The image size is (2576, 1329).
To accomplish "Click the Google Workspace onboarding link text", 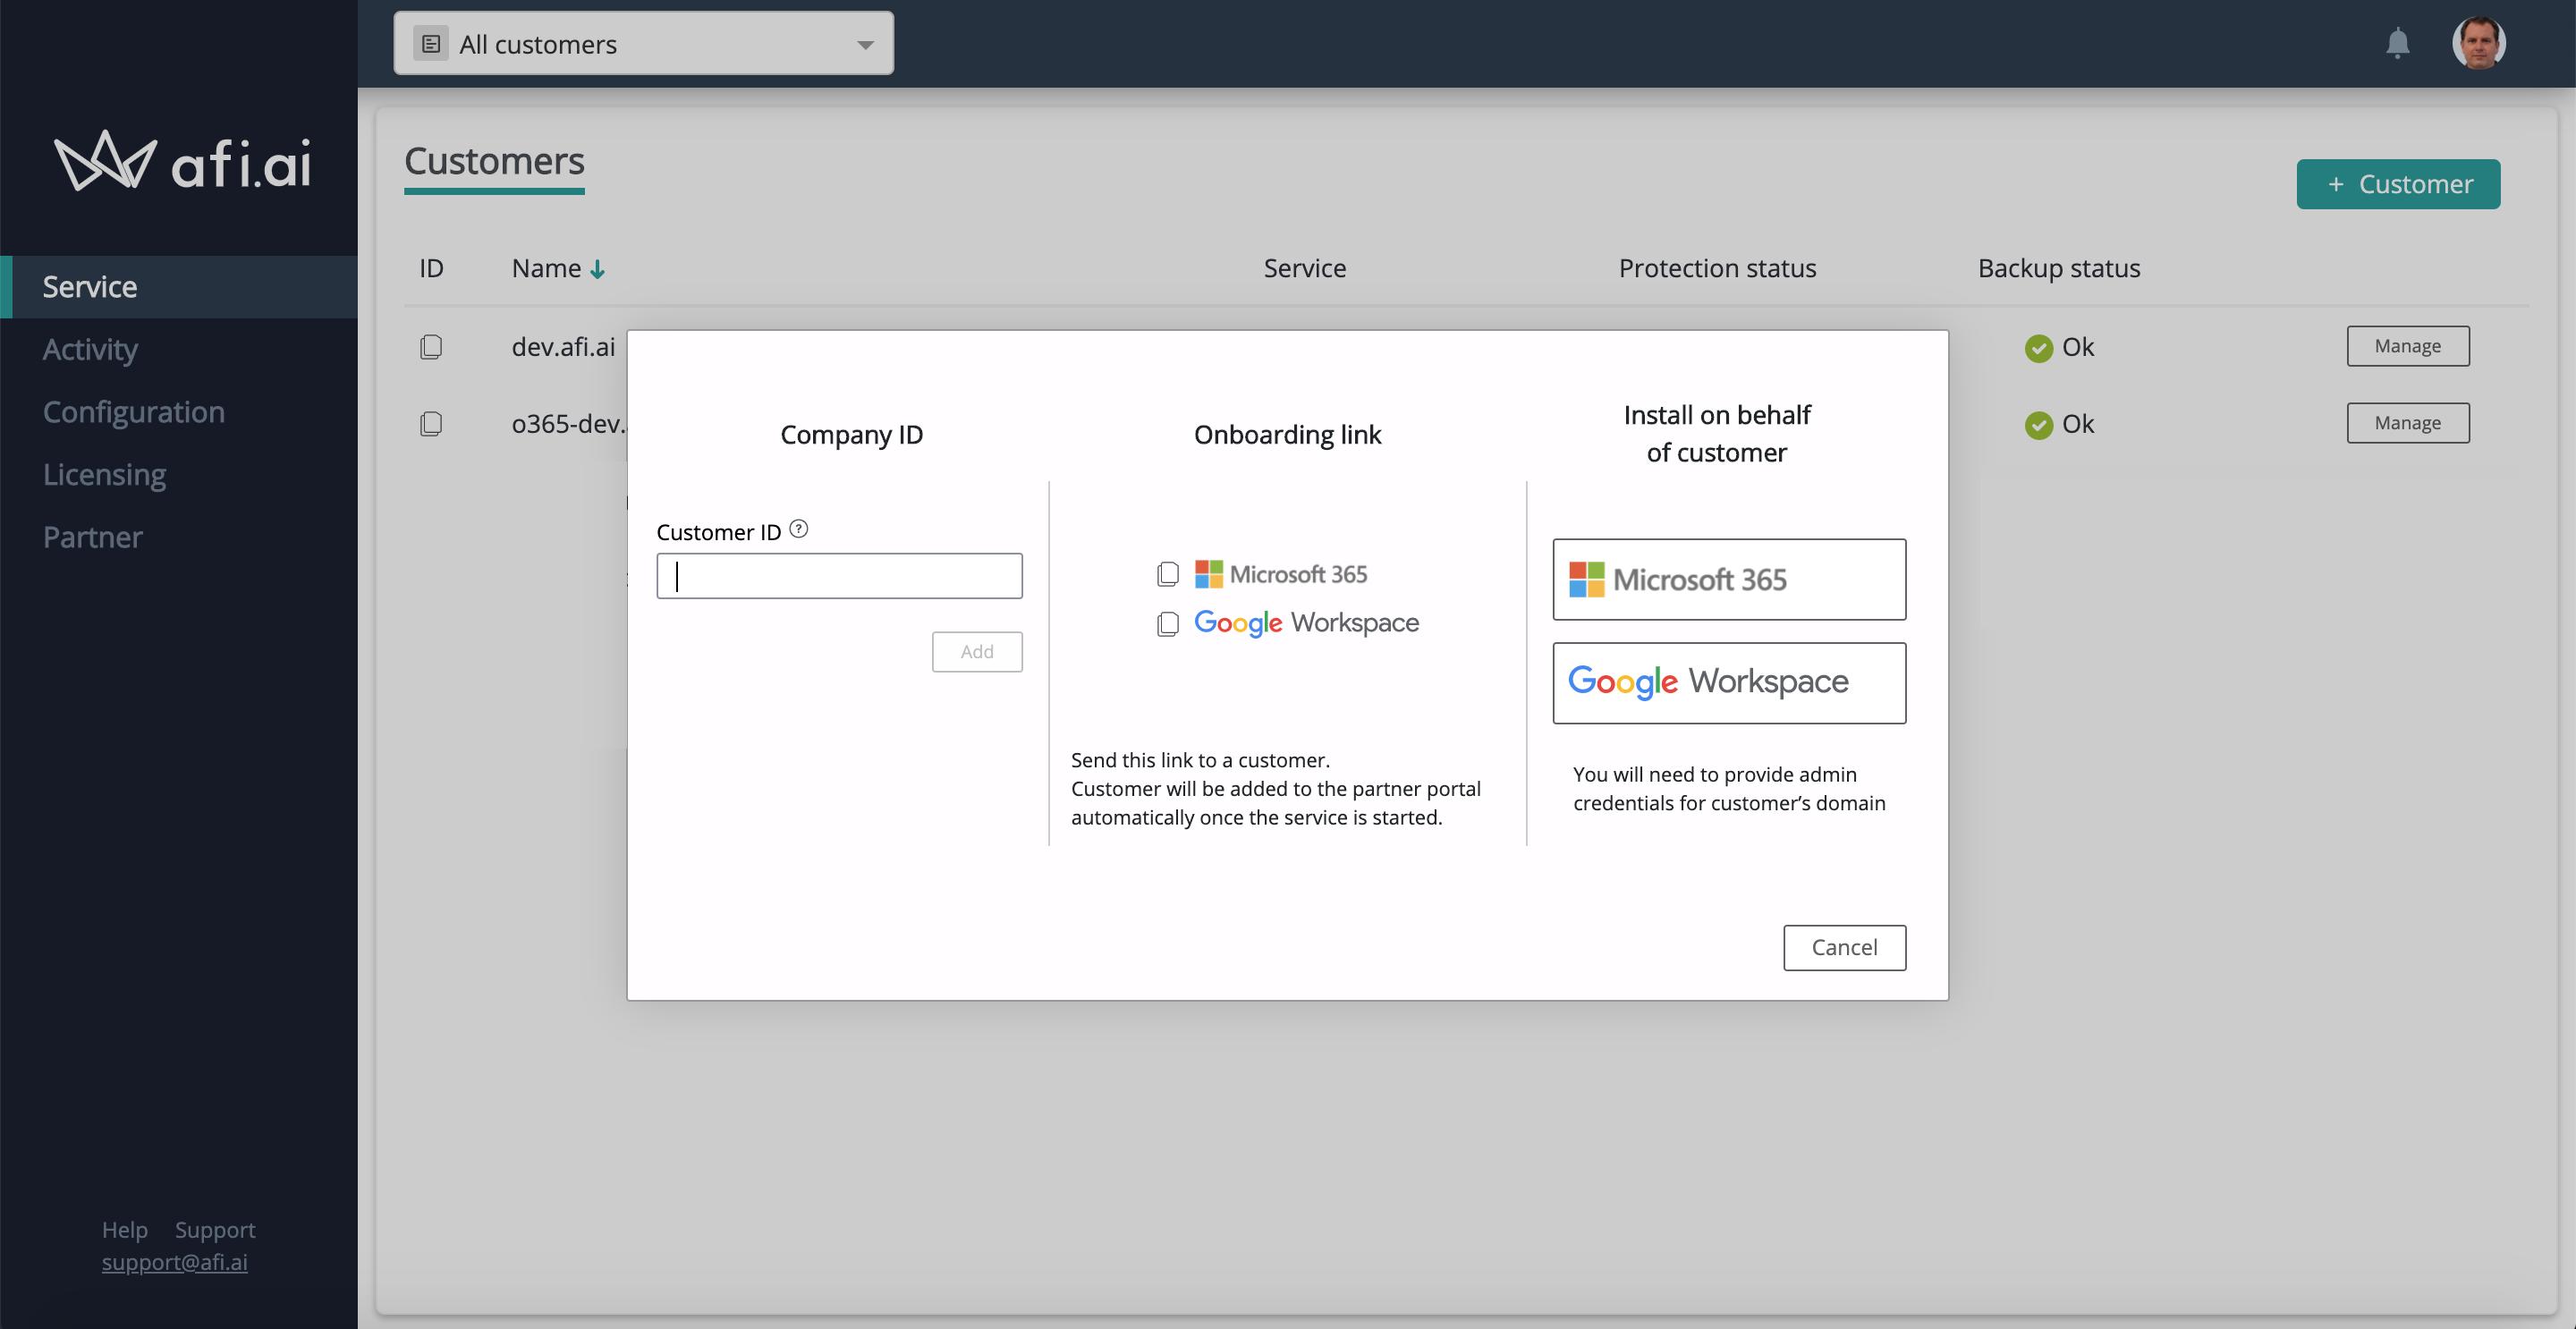I will 1306,623.
